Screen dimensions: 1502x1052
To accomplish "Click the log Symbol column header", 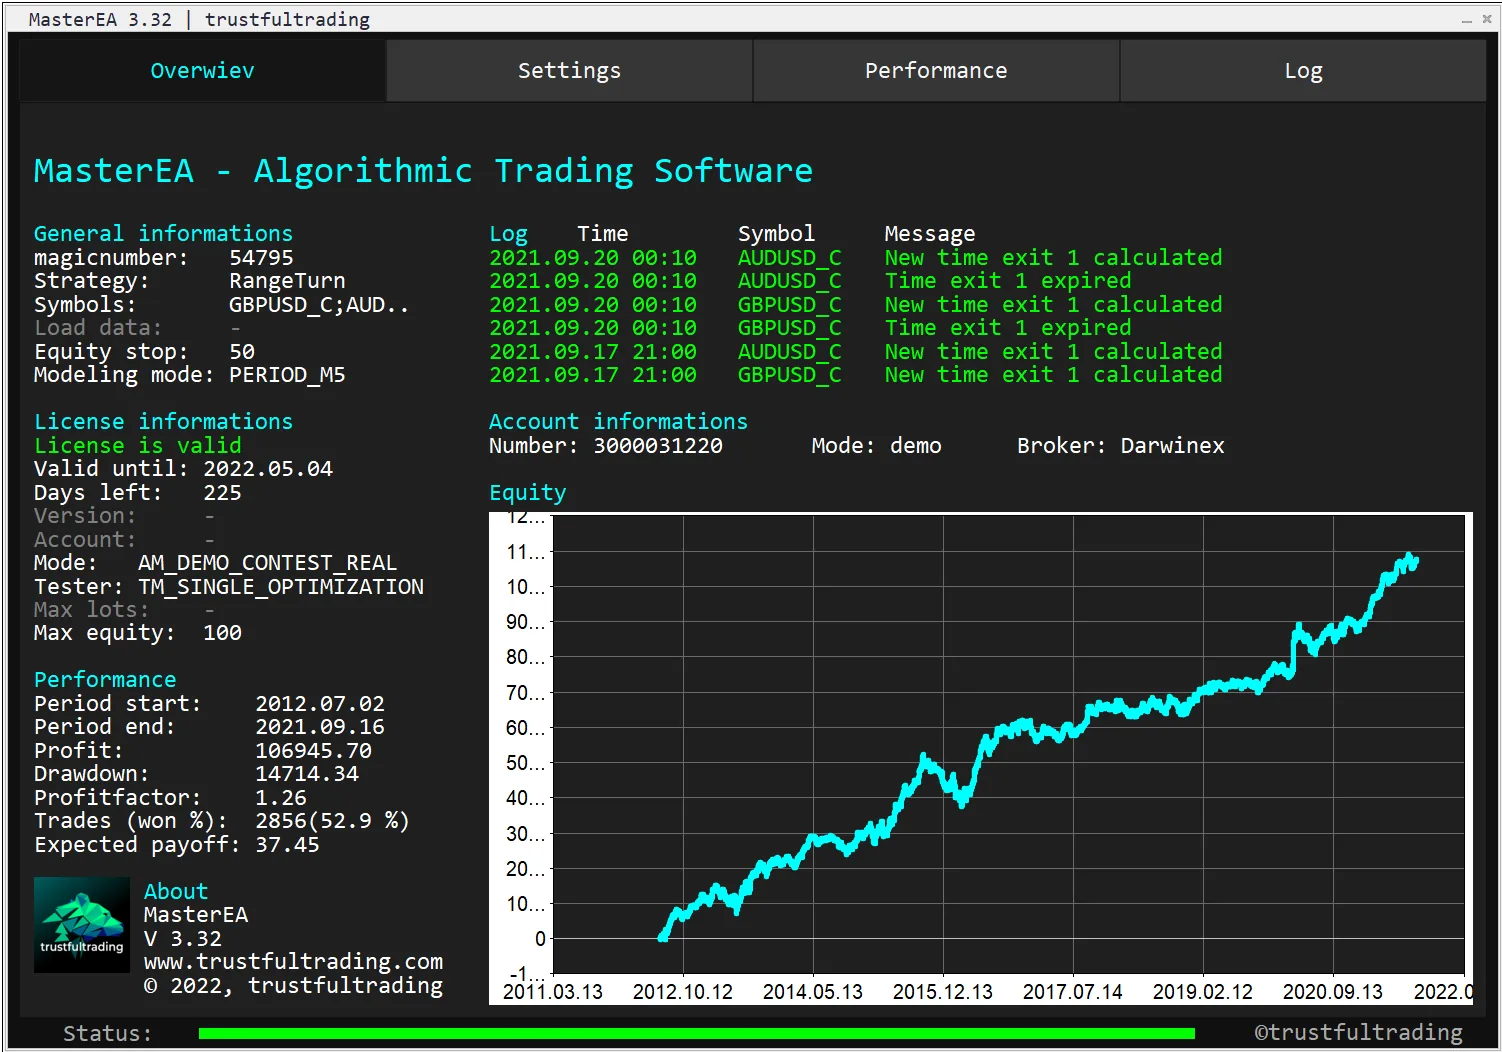I will pos(776,234).
